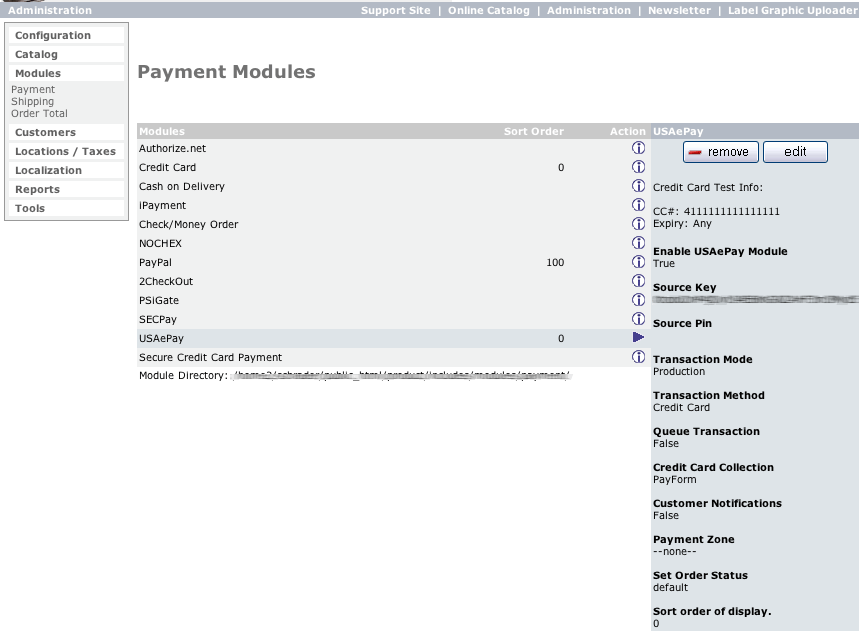This screenshot has height=634, width=859.
Task: Click the info icon for Credit Card
Action: (x=638, y=167)
